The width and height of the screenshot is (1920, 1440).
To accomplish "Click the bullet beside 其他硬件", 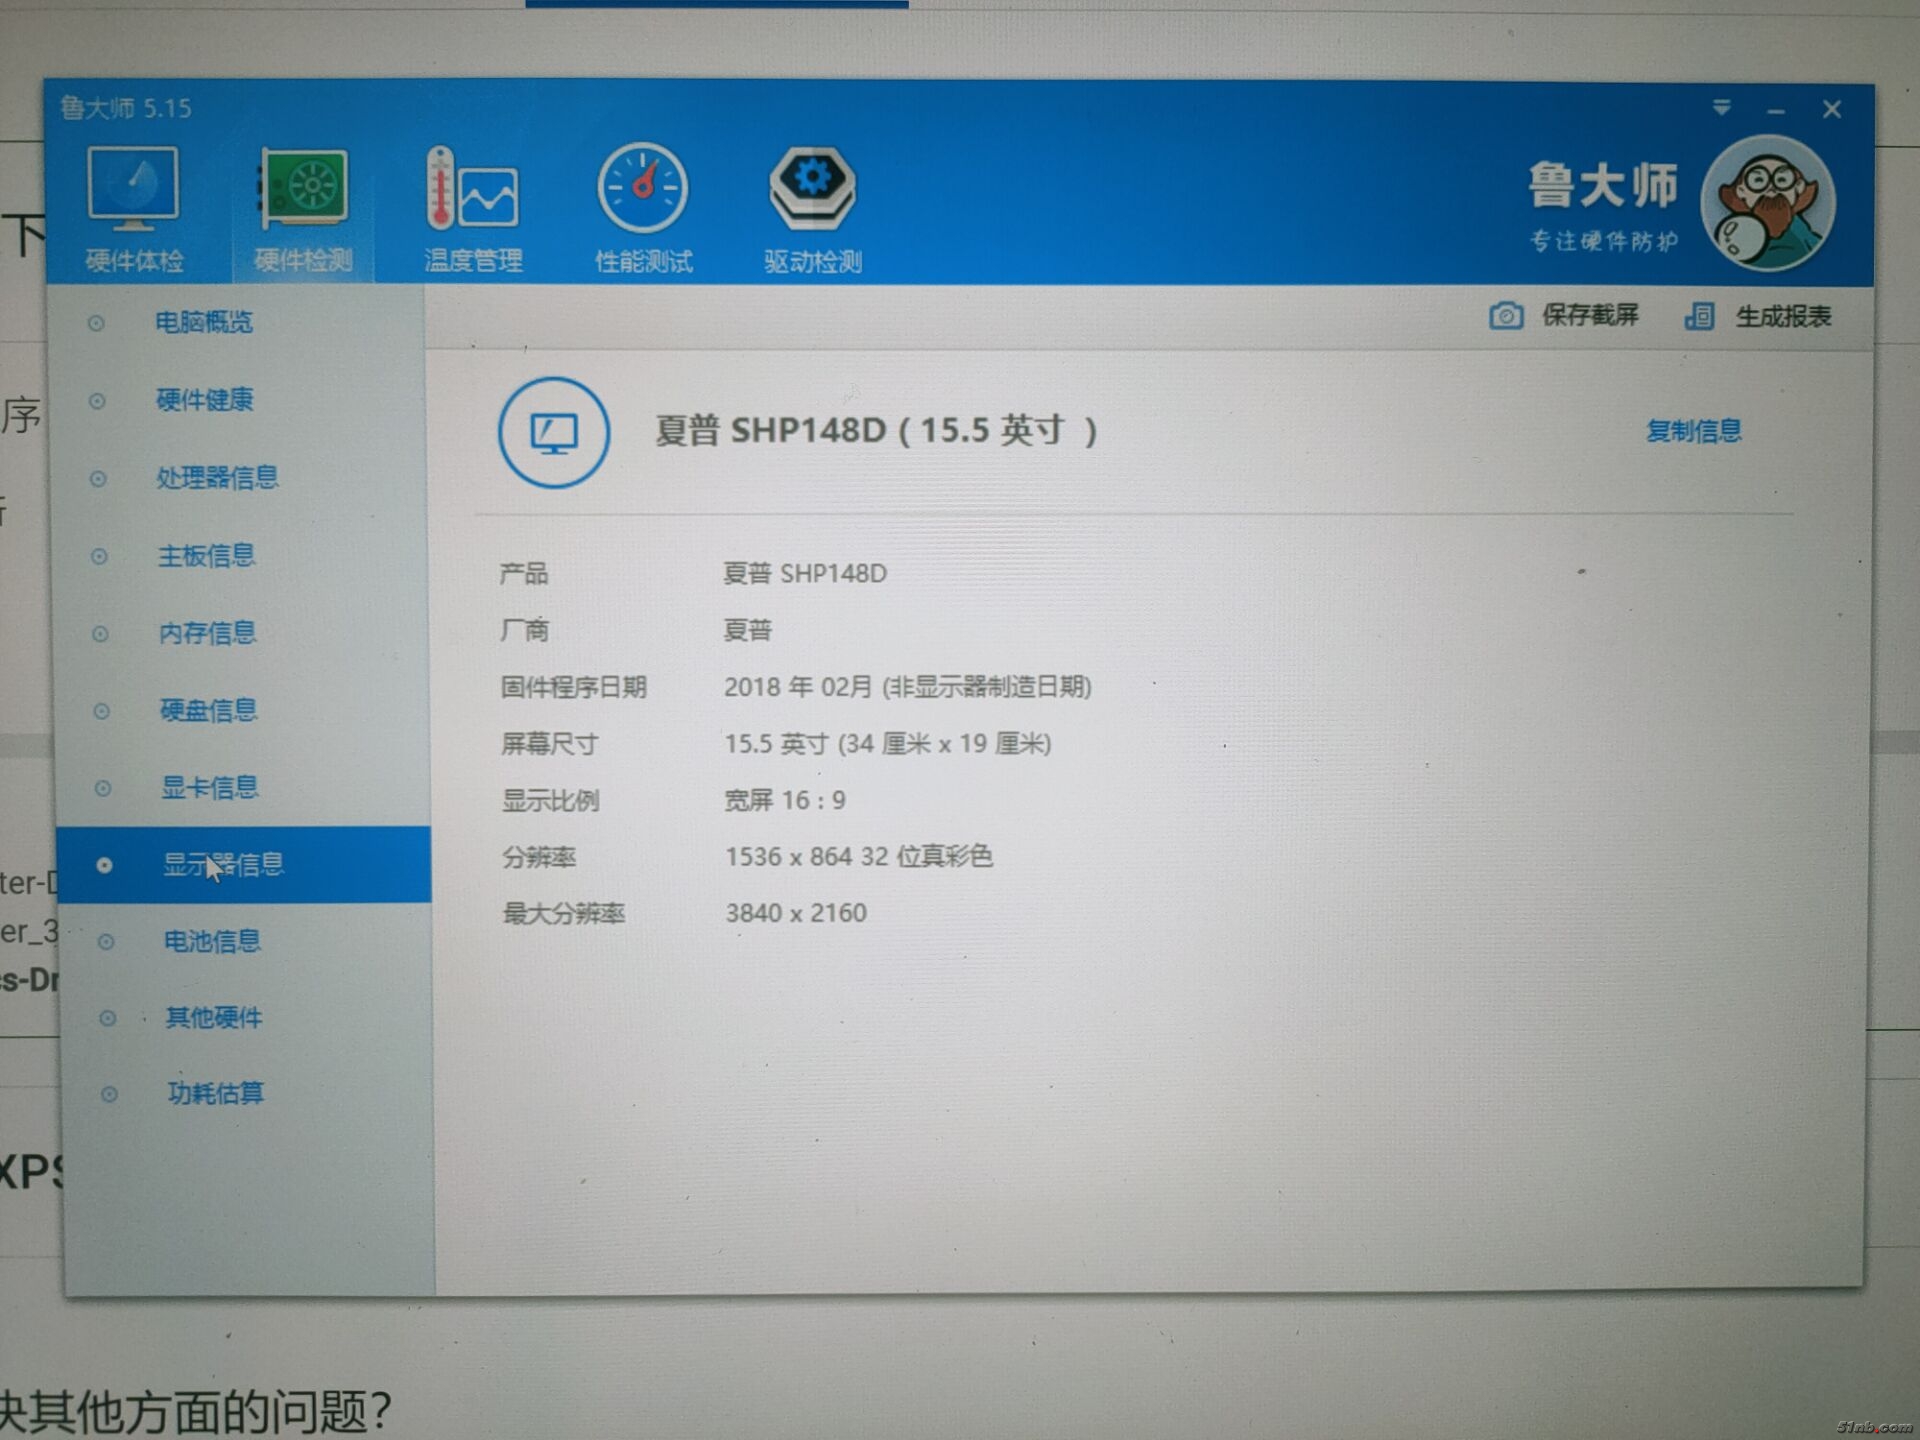I will 107,1019.
